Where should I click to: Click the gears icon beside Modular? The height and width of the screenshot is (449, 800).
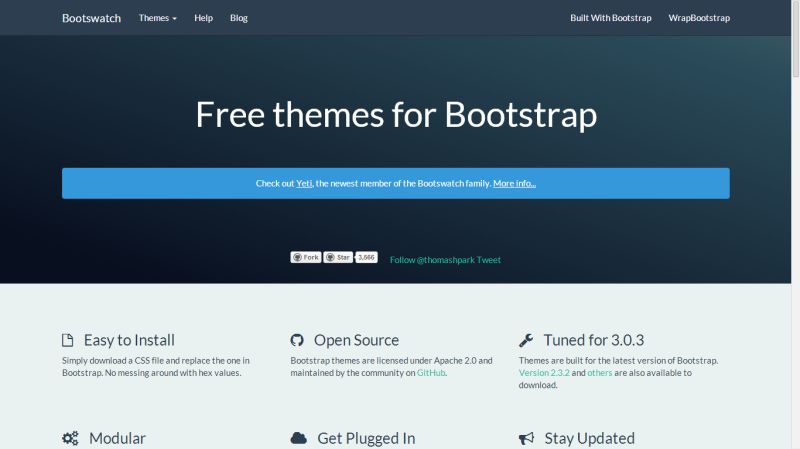[70, 438]
